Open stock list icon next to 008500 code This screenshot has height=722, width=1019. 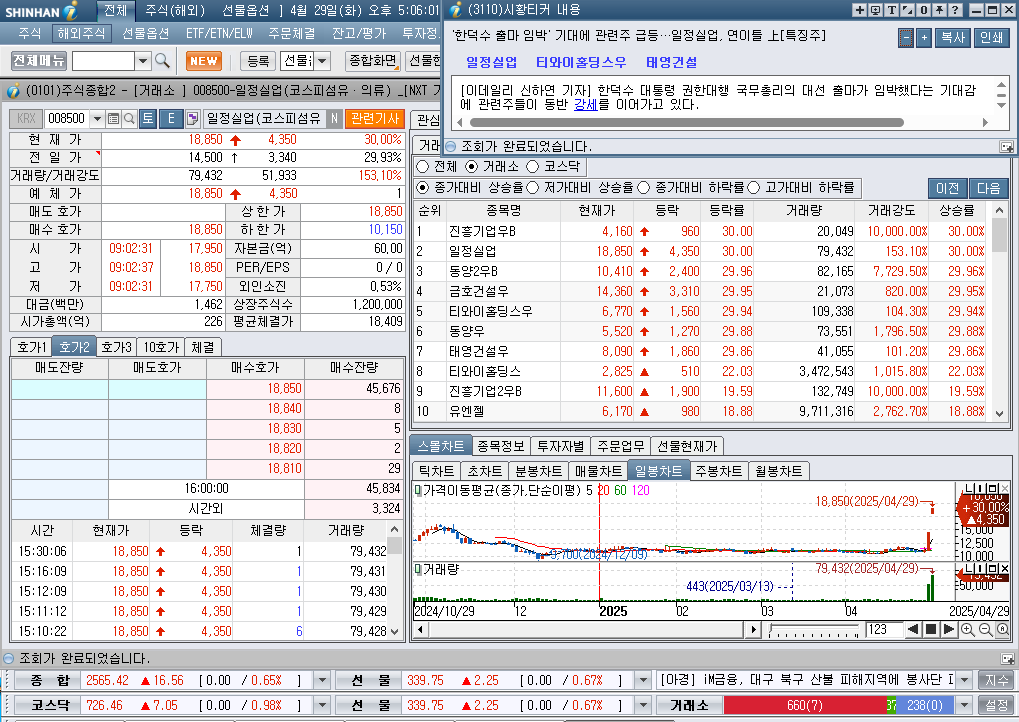[114, 118]
